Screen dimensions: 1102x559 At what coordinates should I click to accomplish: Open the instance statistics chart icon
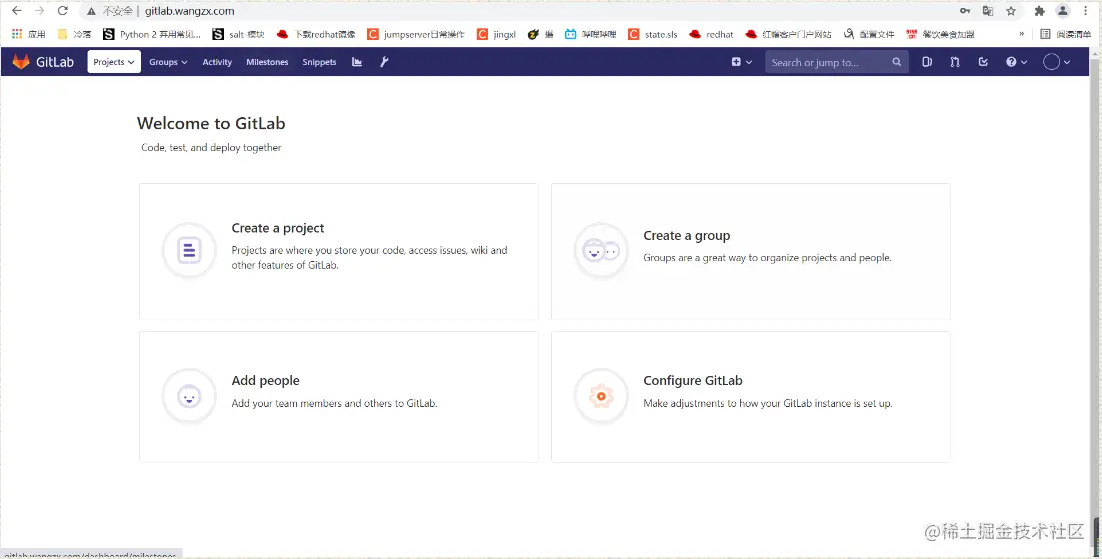point(357,62)
